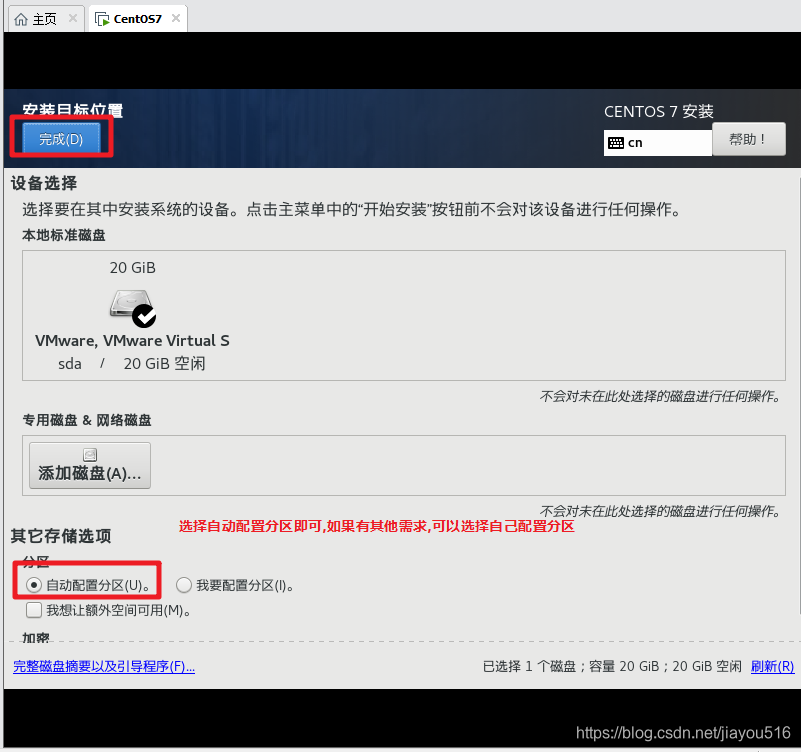Switch to the CentOS7 VM tab
This screenshot has height=752, width=801.
pyautogui.click(x=137, y=19)
